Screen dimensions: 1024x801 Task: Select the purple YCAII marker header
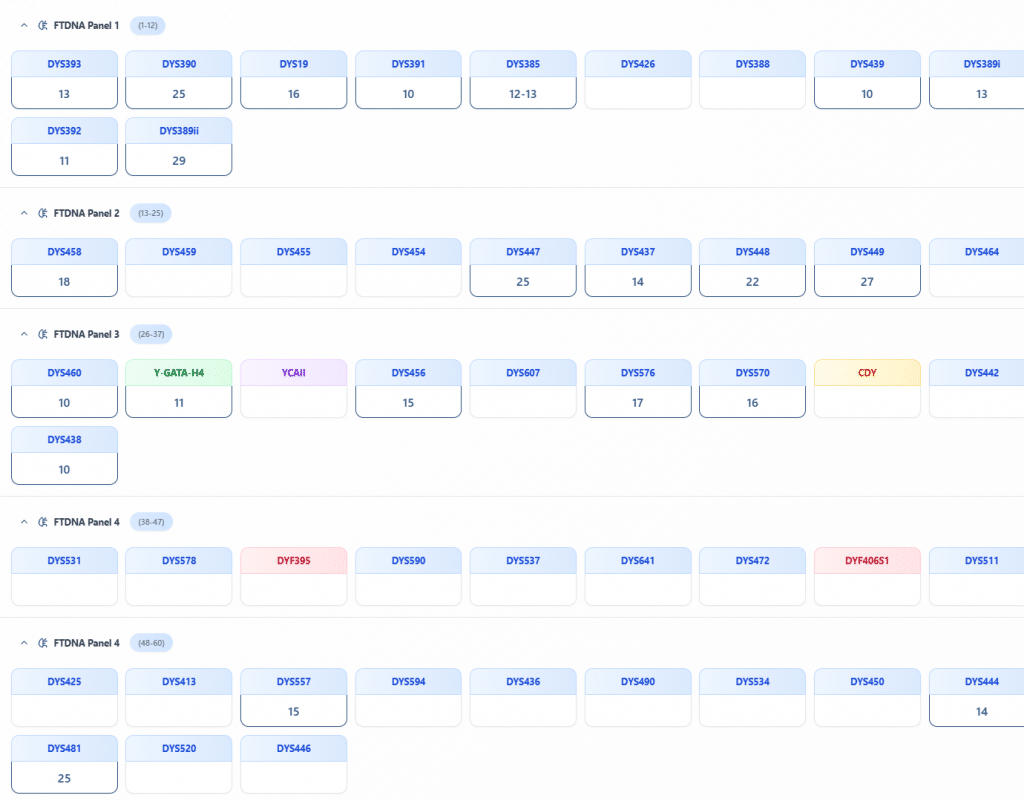[x=293, y=373]
